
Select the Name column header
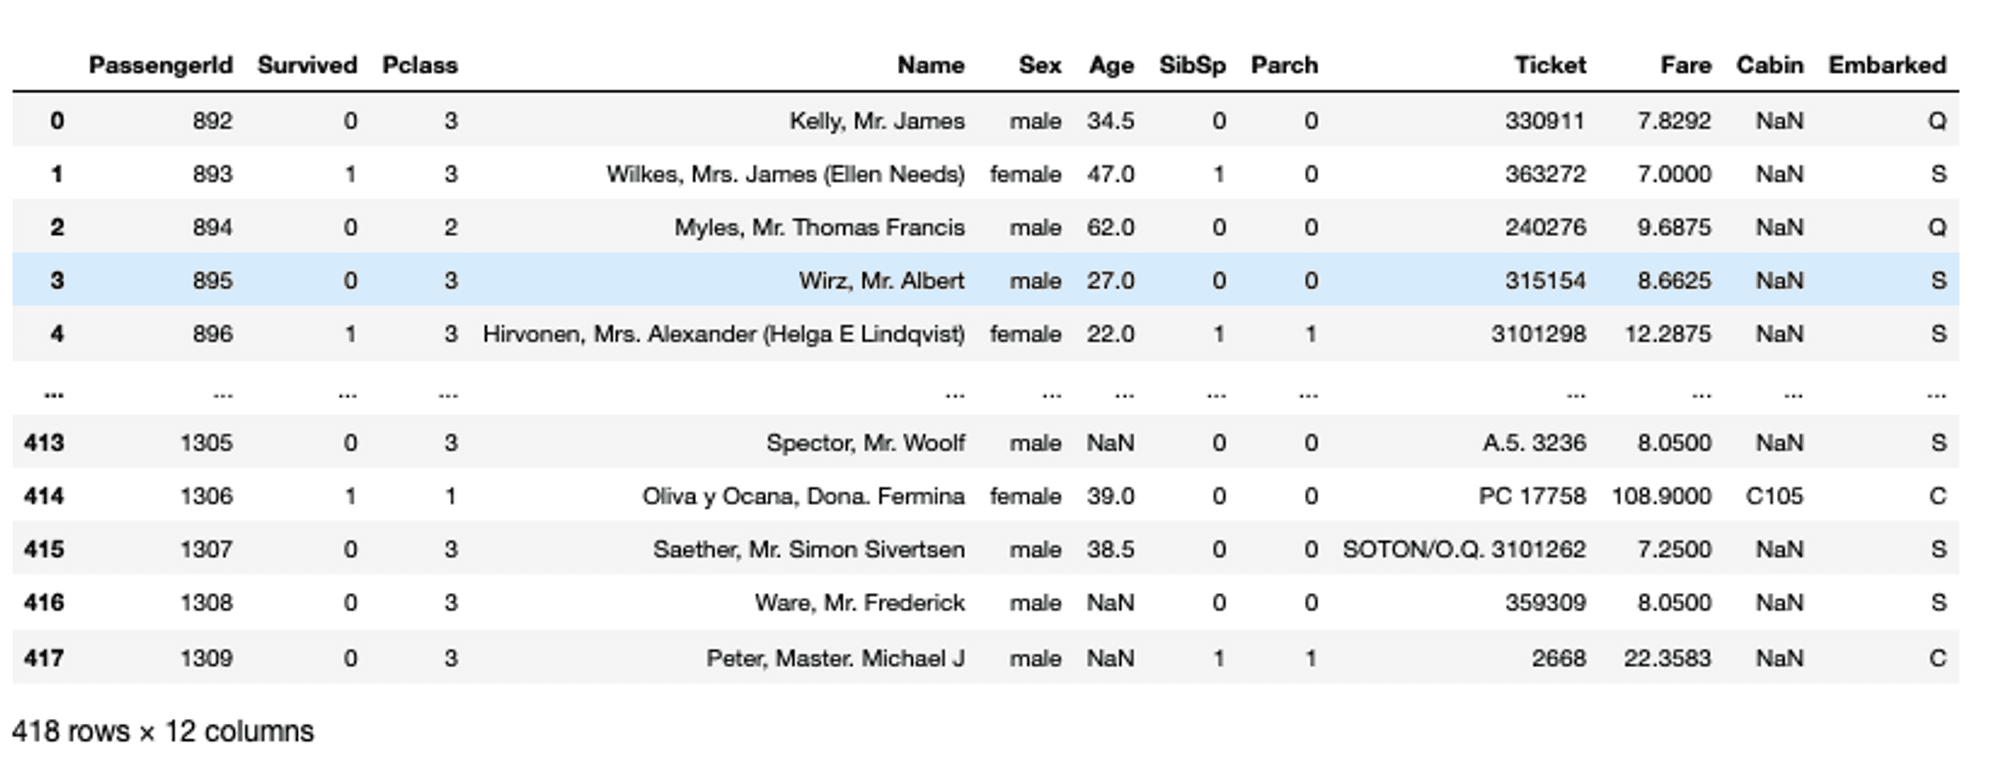point(930,65)
